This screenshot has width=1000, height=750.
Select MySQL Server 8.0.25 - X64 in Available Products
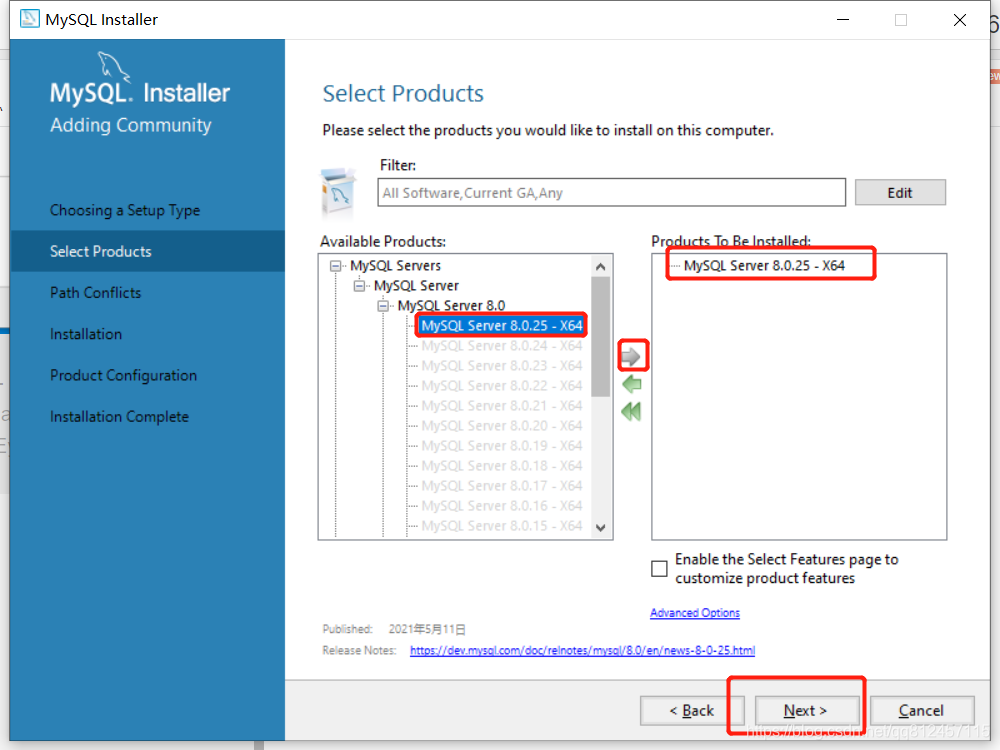(x=502, y=325)
